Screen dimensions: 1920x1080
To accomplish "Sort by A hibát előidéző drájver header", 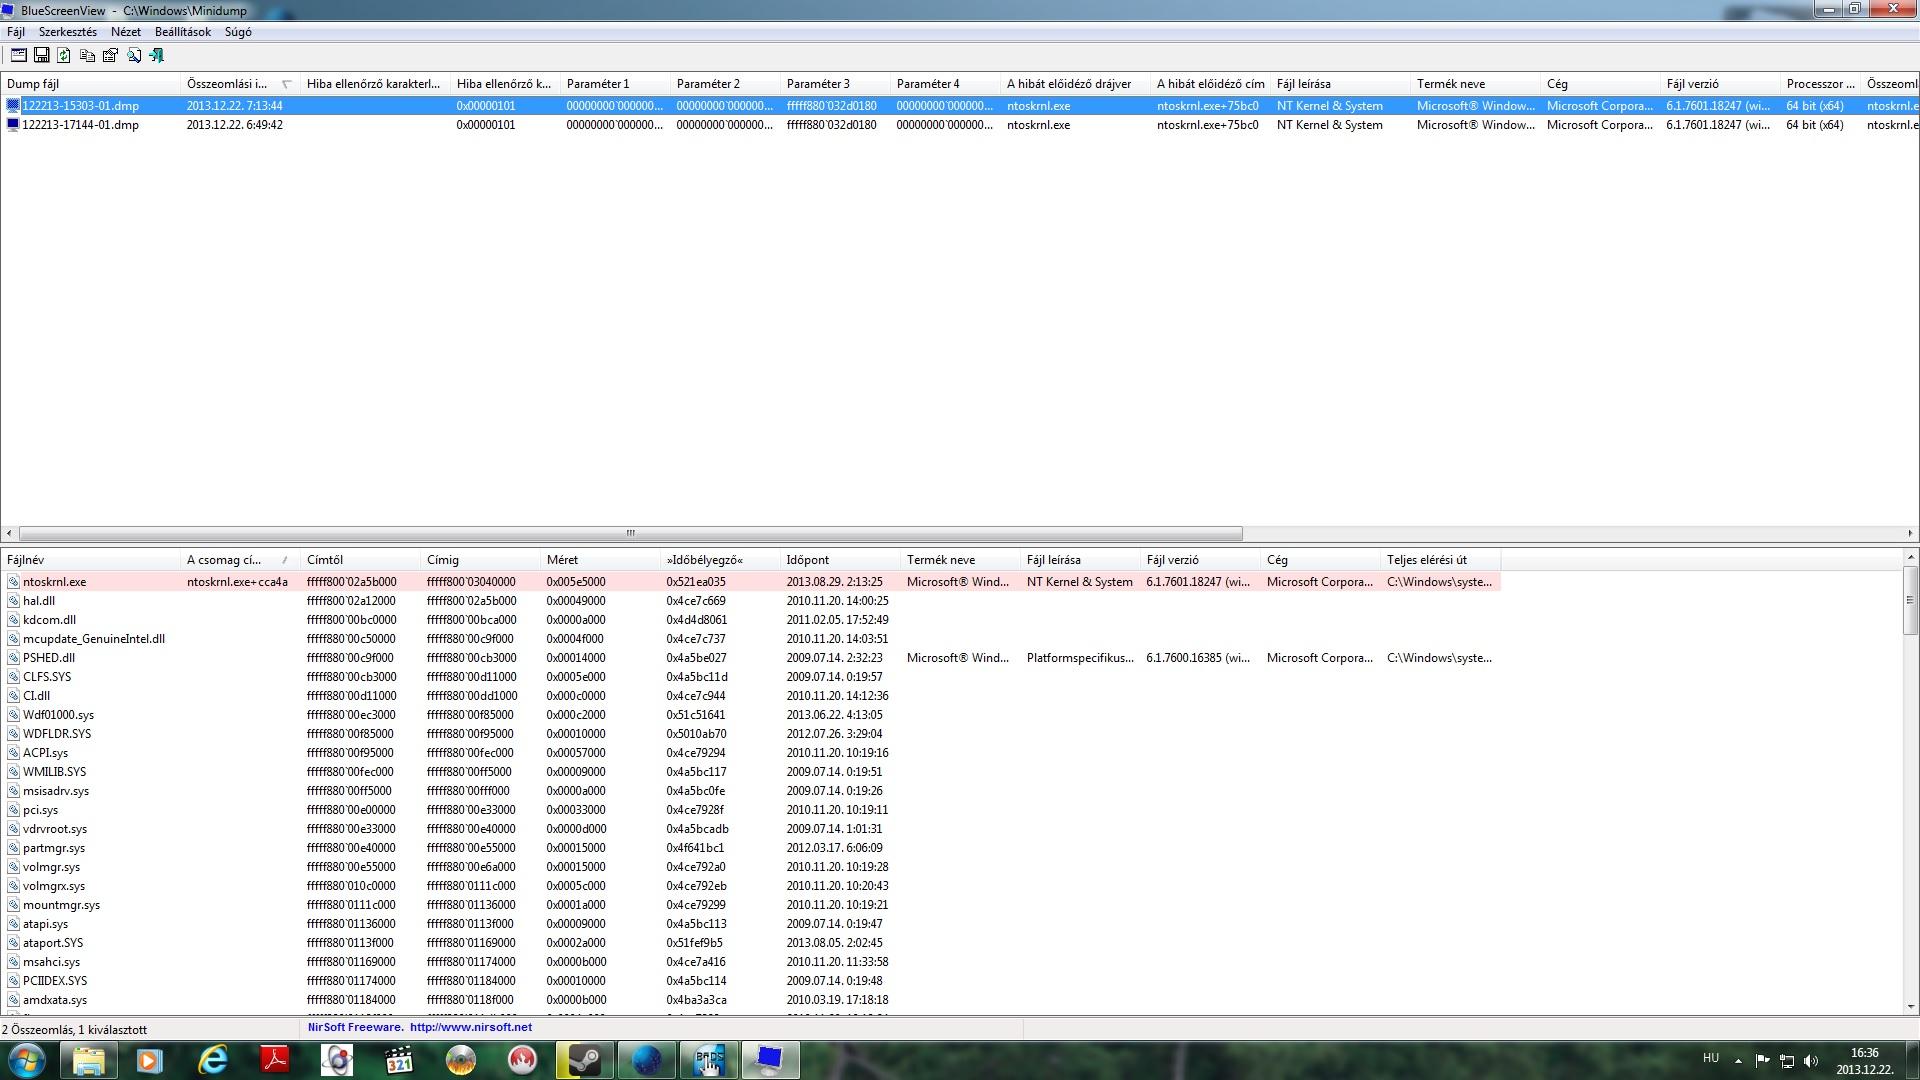I will click(x=1075, y=84).
